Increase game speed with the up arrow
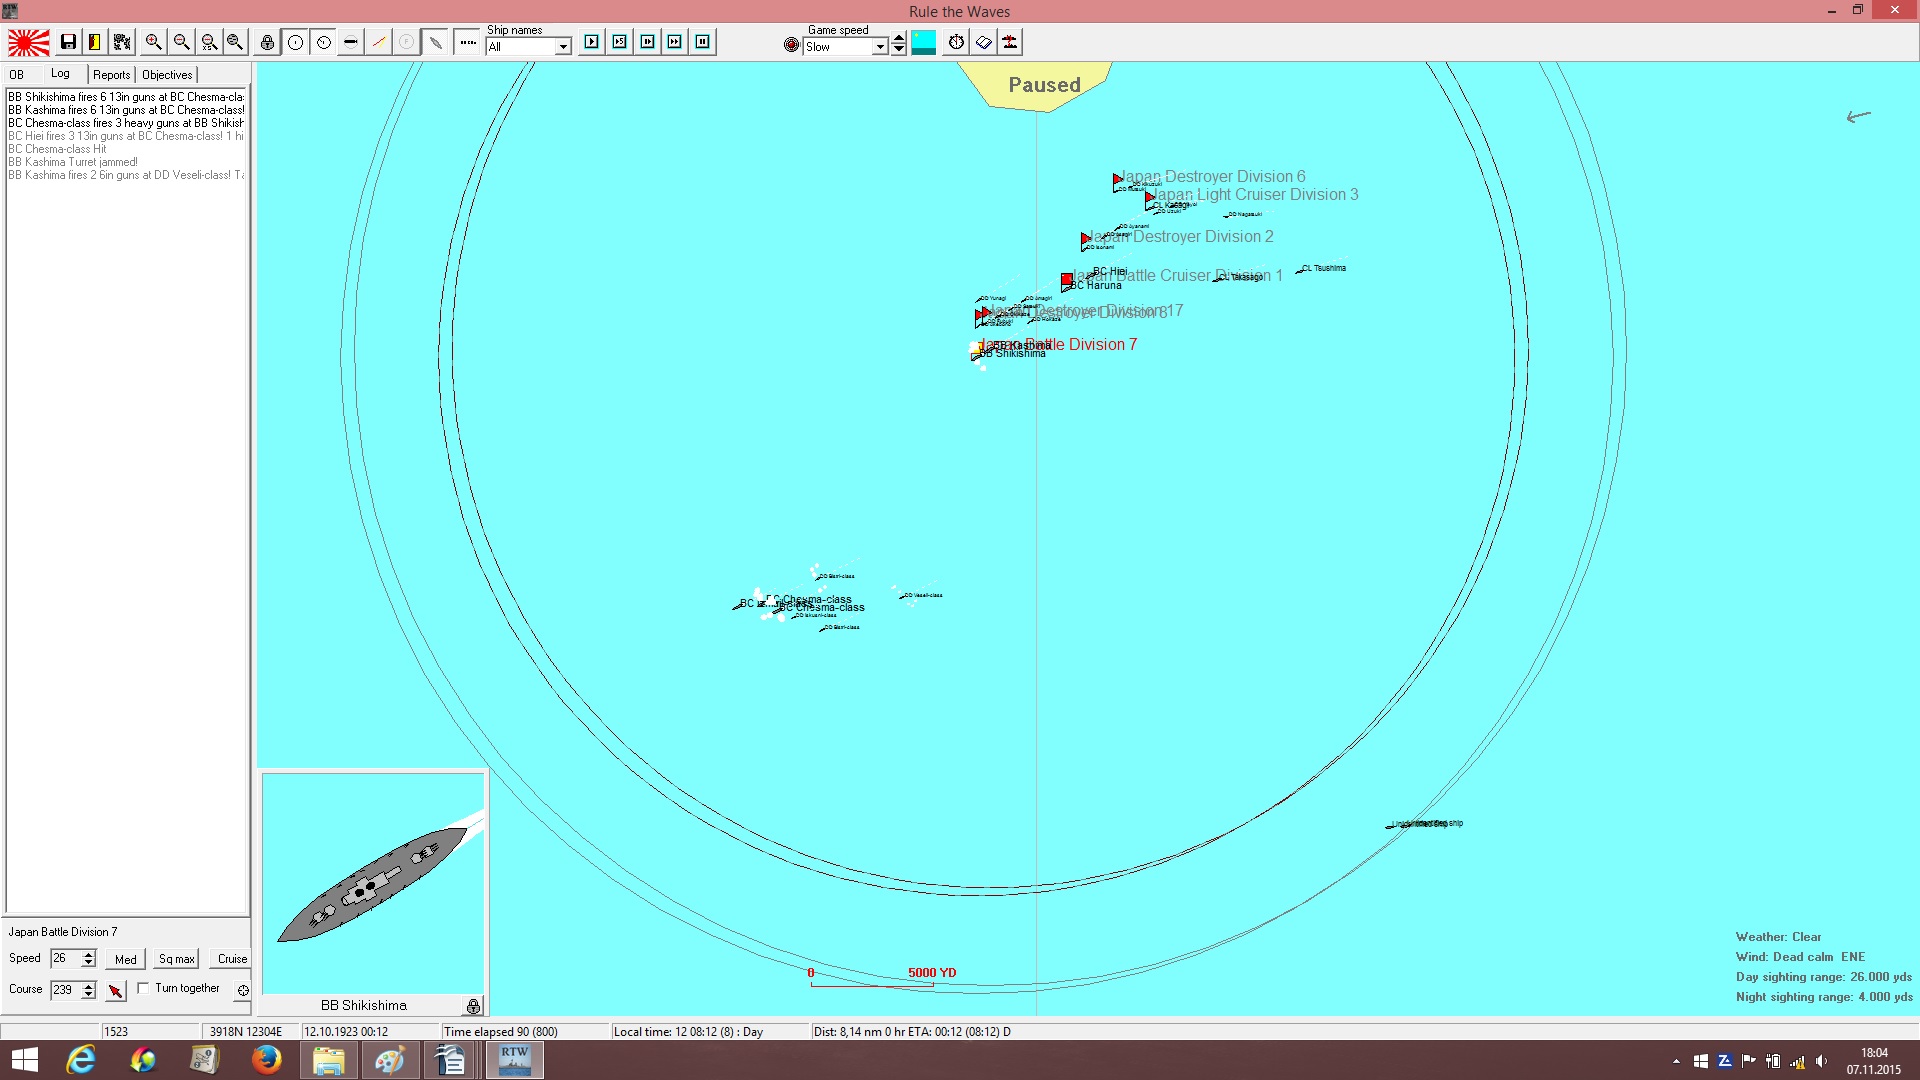The width and height of the screenshot is (1920, 1080). pyautogui.click(x=899, y=39)
